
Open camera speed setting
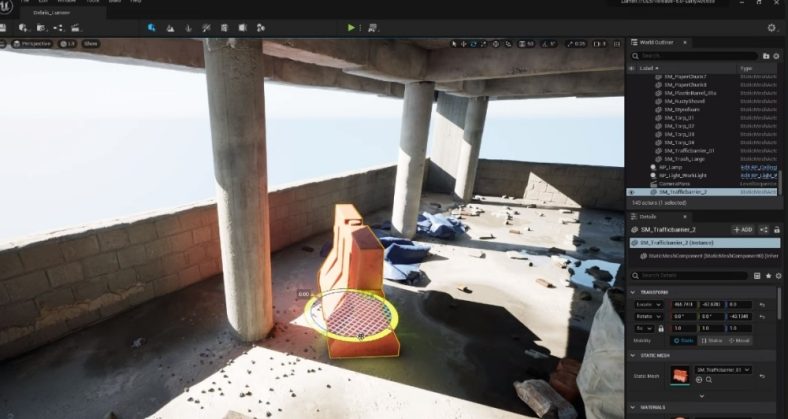(600, 44)
